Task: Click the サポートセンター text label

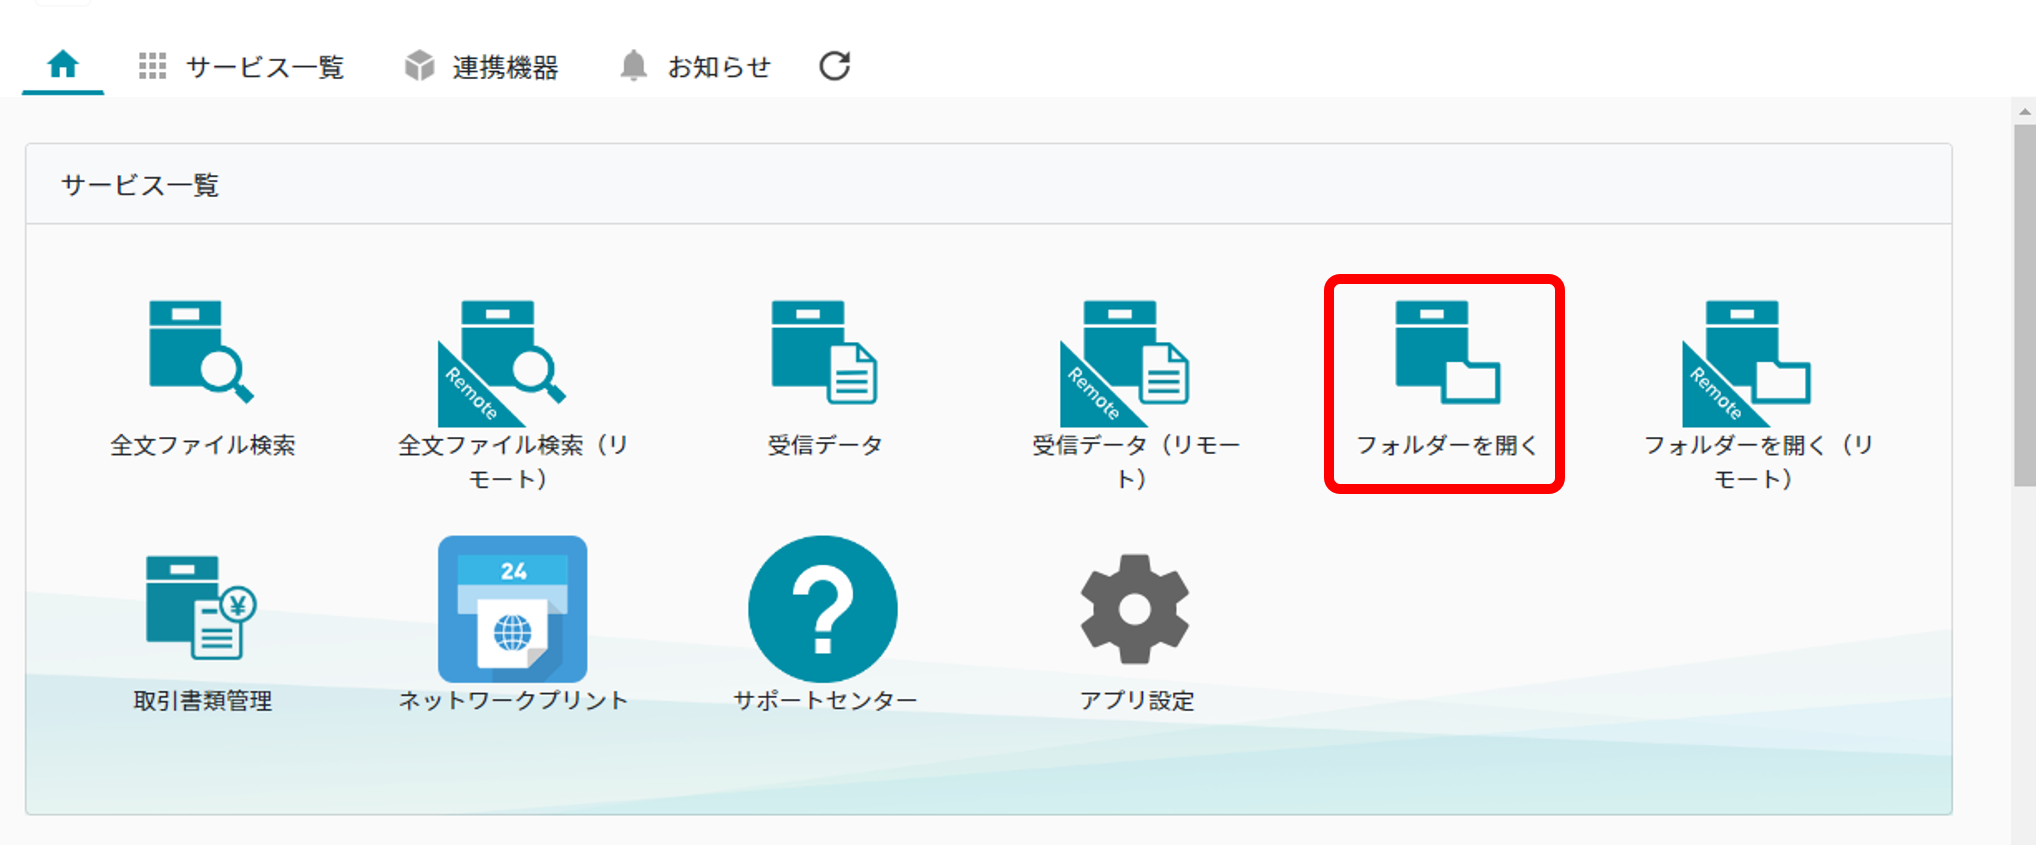Action: [x=825, y=700]
